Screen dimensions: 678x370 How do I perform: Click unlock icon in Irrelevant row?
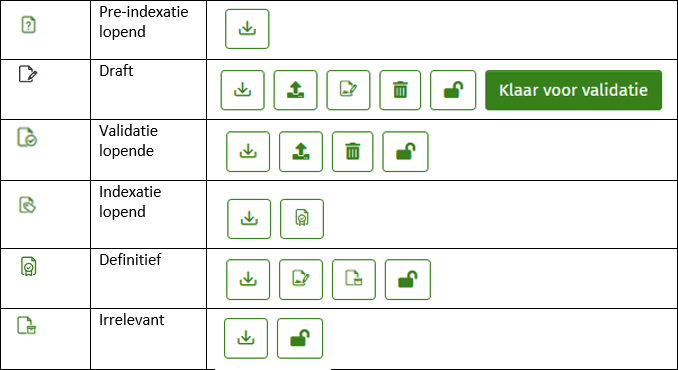pyautogui.click(x=300, y=338)
